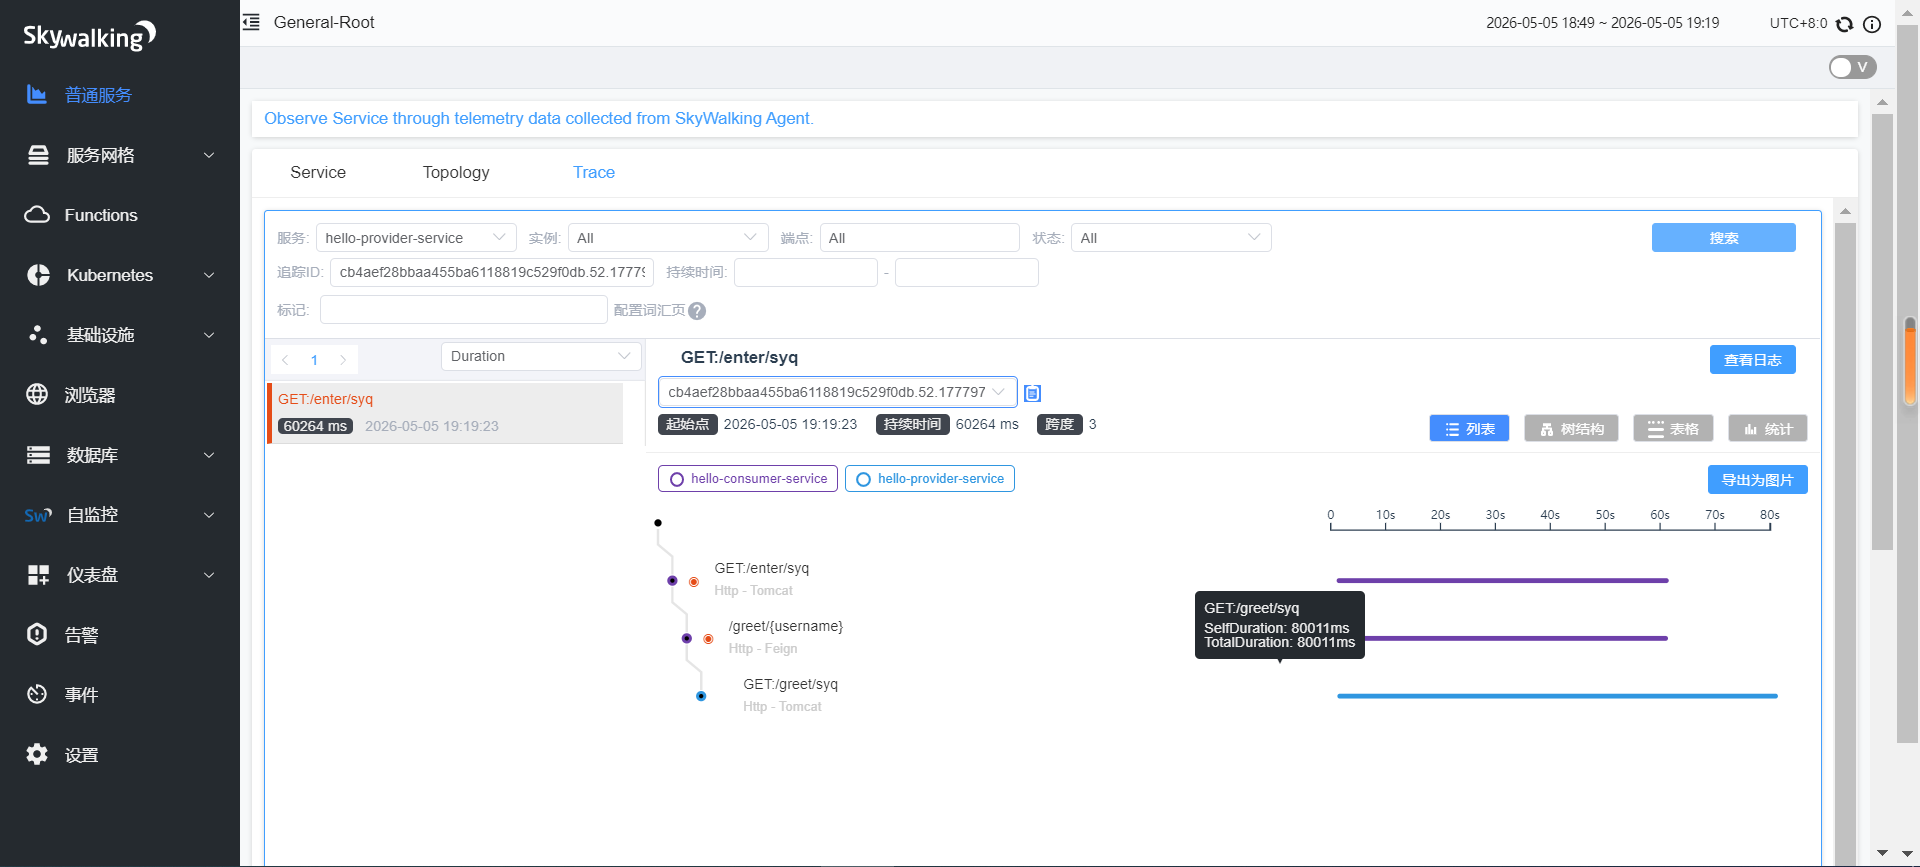This screenshot has height=867, width=1920.
Task: Toggle the hello-consumer-service legend
Action: click(x=748, y=479)
